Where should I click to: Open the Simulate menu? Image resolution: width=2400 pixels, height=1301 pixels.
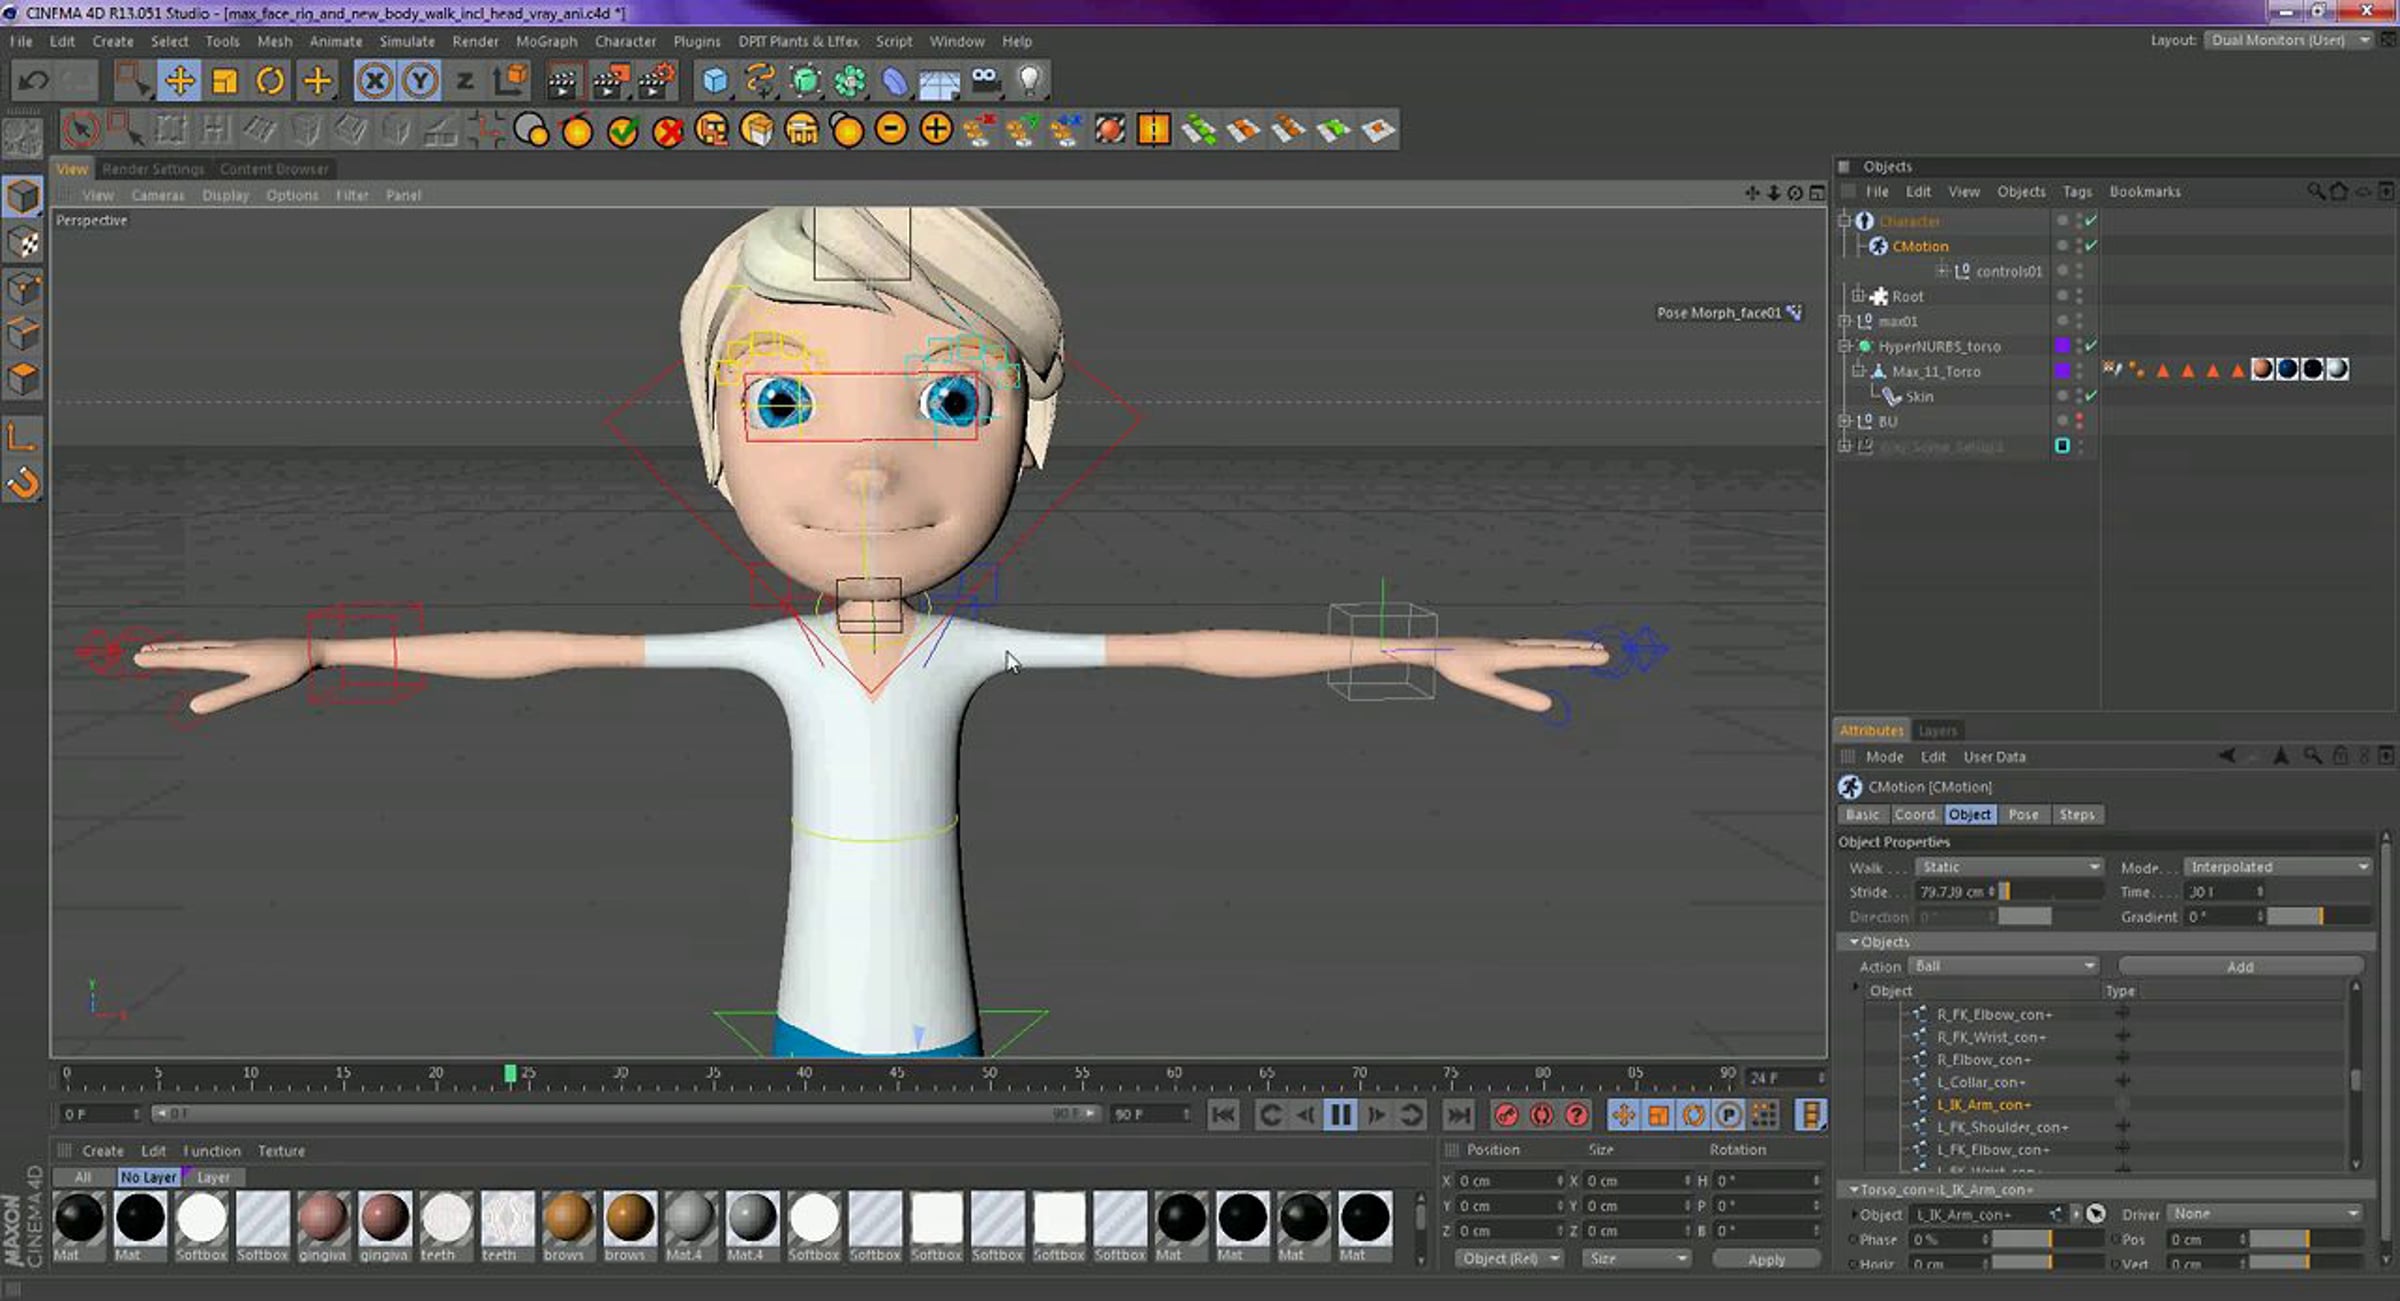407,41
